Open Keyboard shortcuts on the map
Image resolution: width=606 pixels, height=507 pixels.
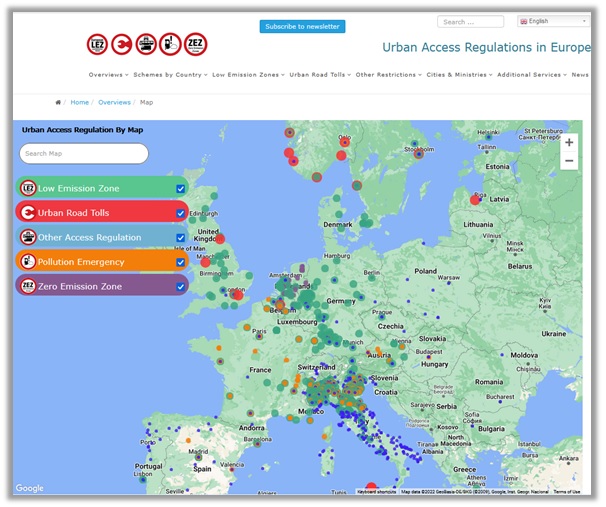pos(376,492)
